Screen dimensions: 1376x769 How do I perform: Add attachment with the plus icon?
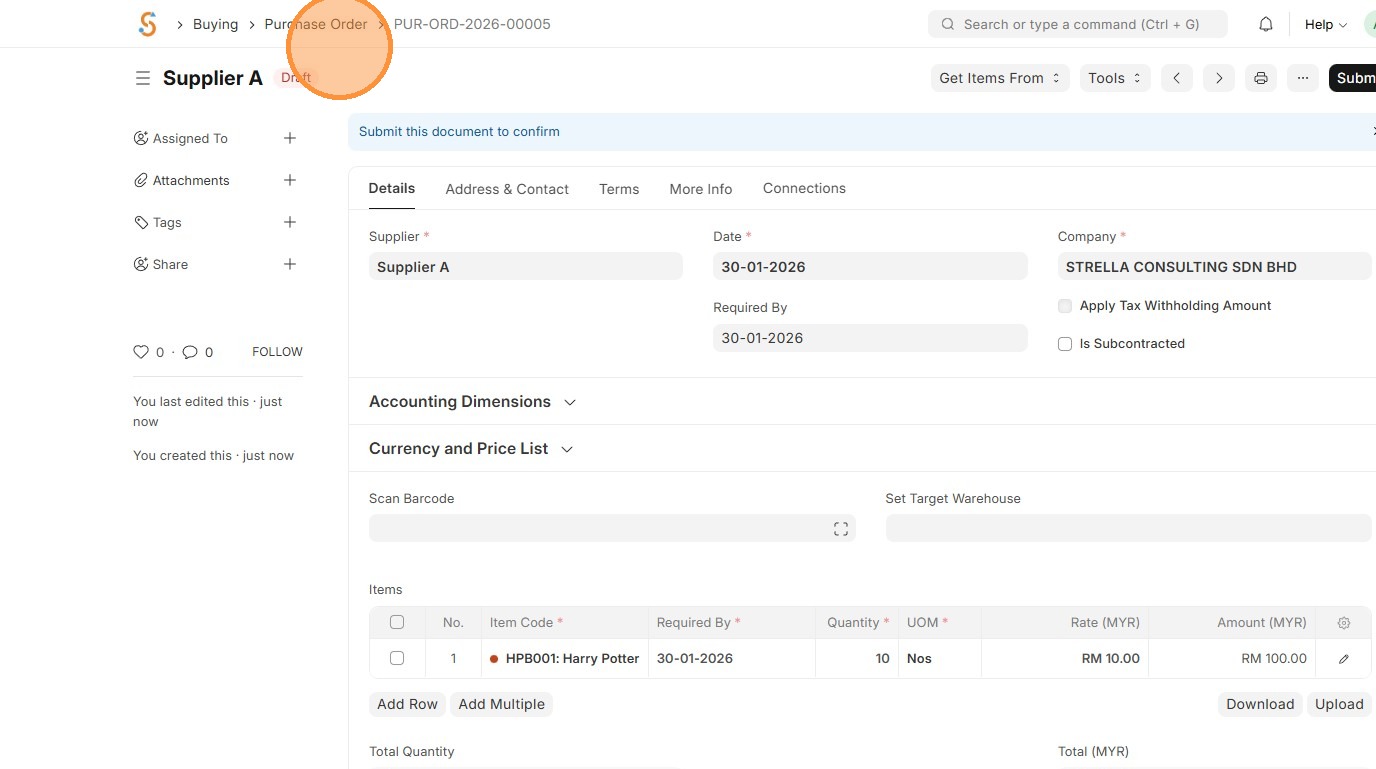290,180
